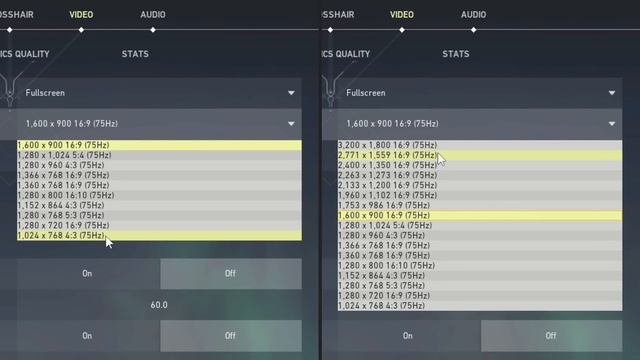Turn Off the upper toggle above 60.0, left panel
This screenshot has height=360, width=640.
[231, 273]
